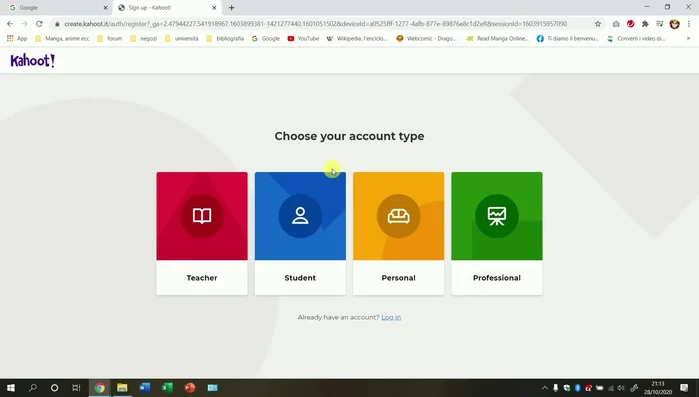Viewport: 699px width, 397px height.
Task: Open the taskbar clock and date
Action: pyautogui.click(x=658, y=388)
